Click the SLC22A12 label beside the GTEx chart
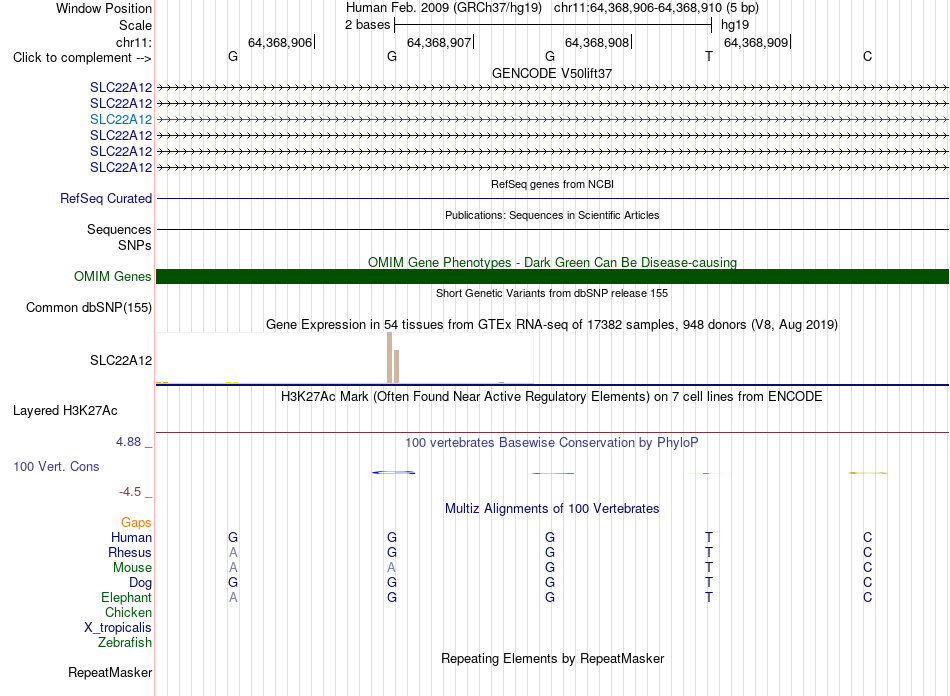Image resolution: width=950 pixels, height=696 pixels. click(121, 360)
